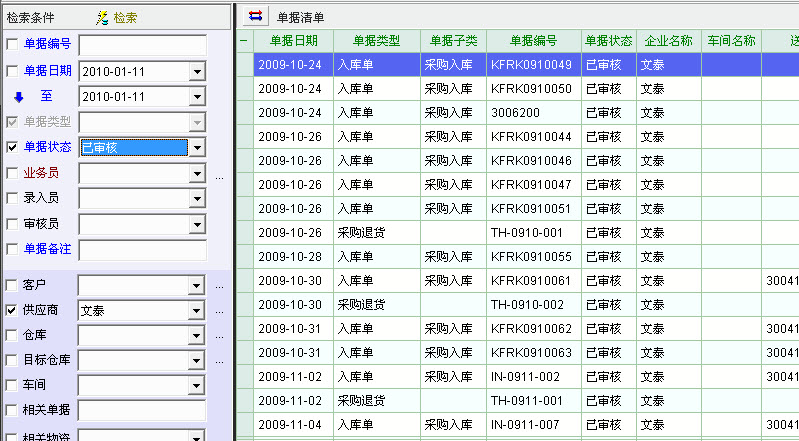Click the 单据清单 panel title

[x=301, y=17]
